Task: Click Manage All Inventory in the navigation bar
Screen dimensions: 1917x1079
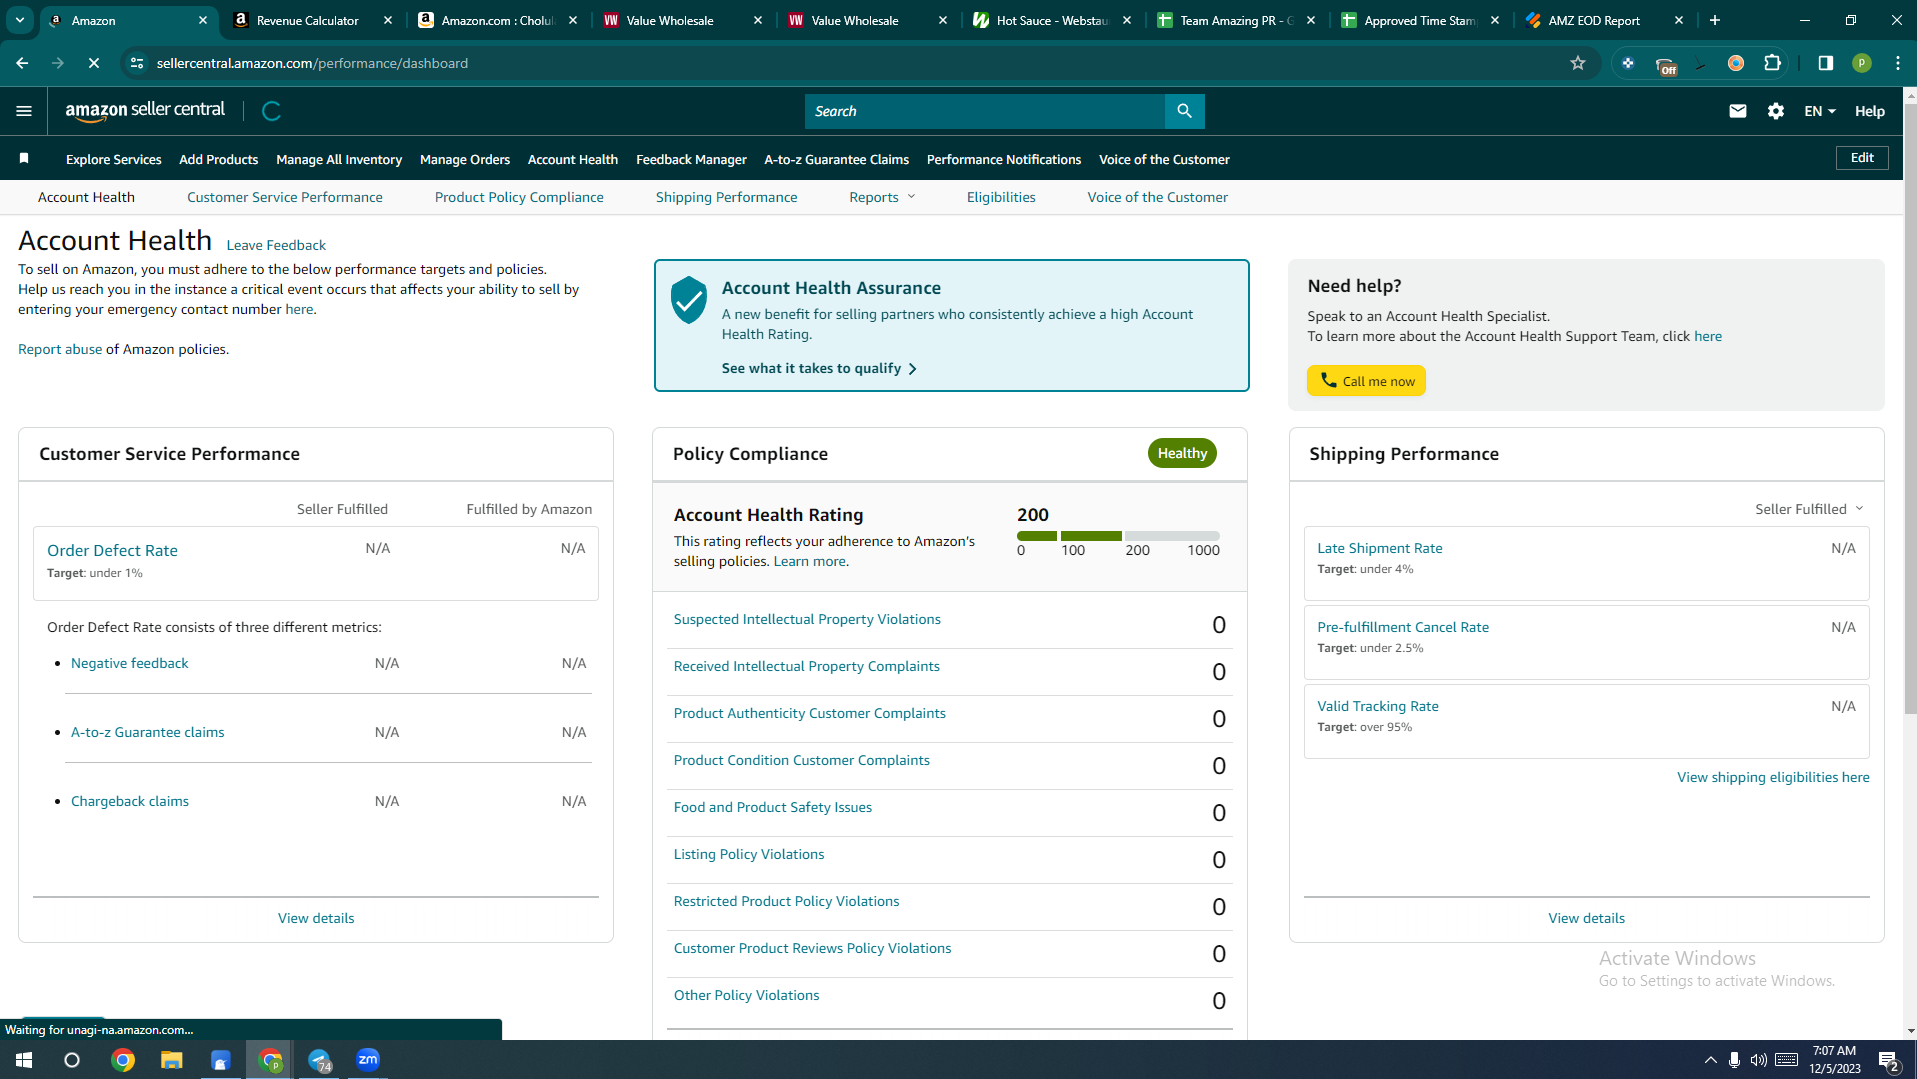Action: [339, 159]
